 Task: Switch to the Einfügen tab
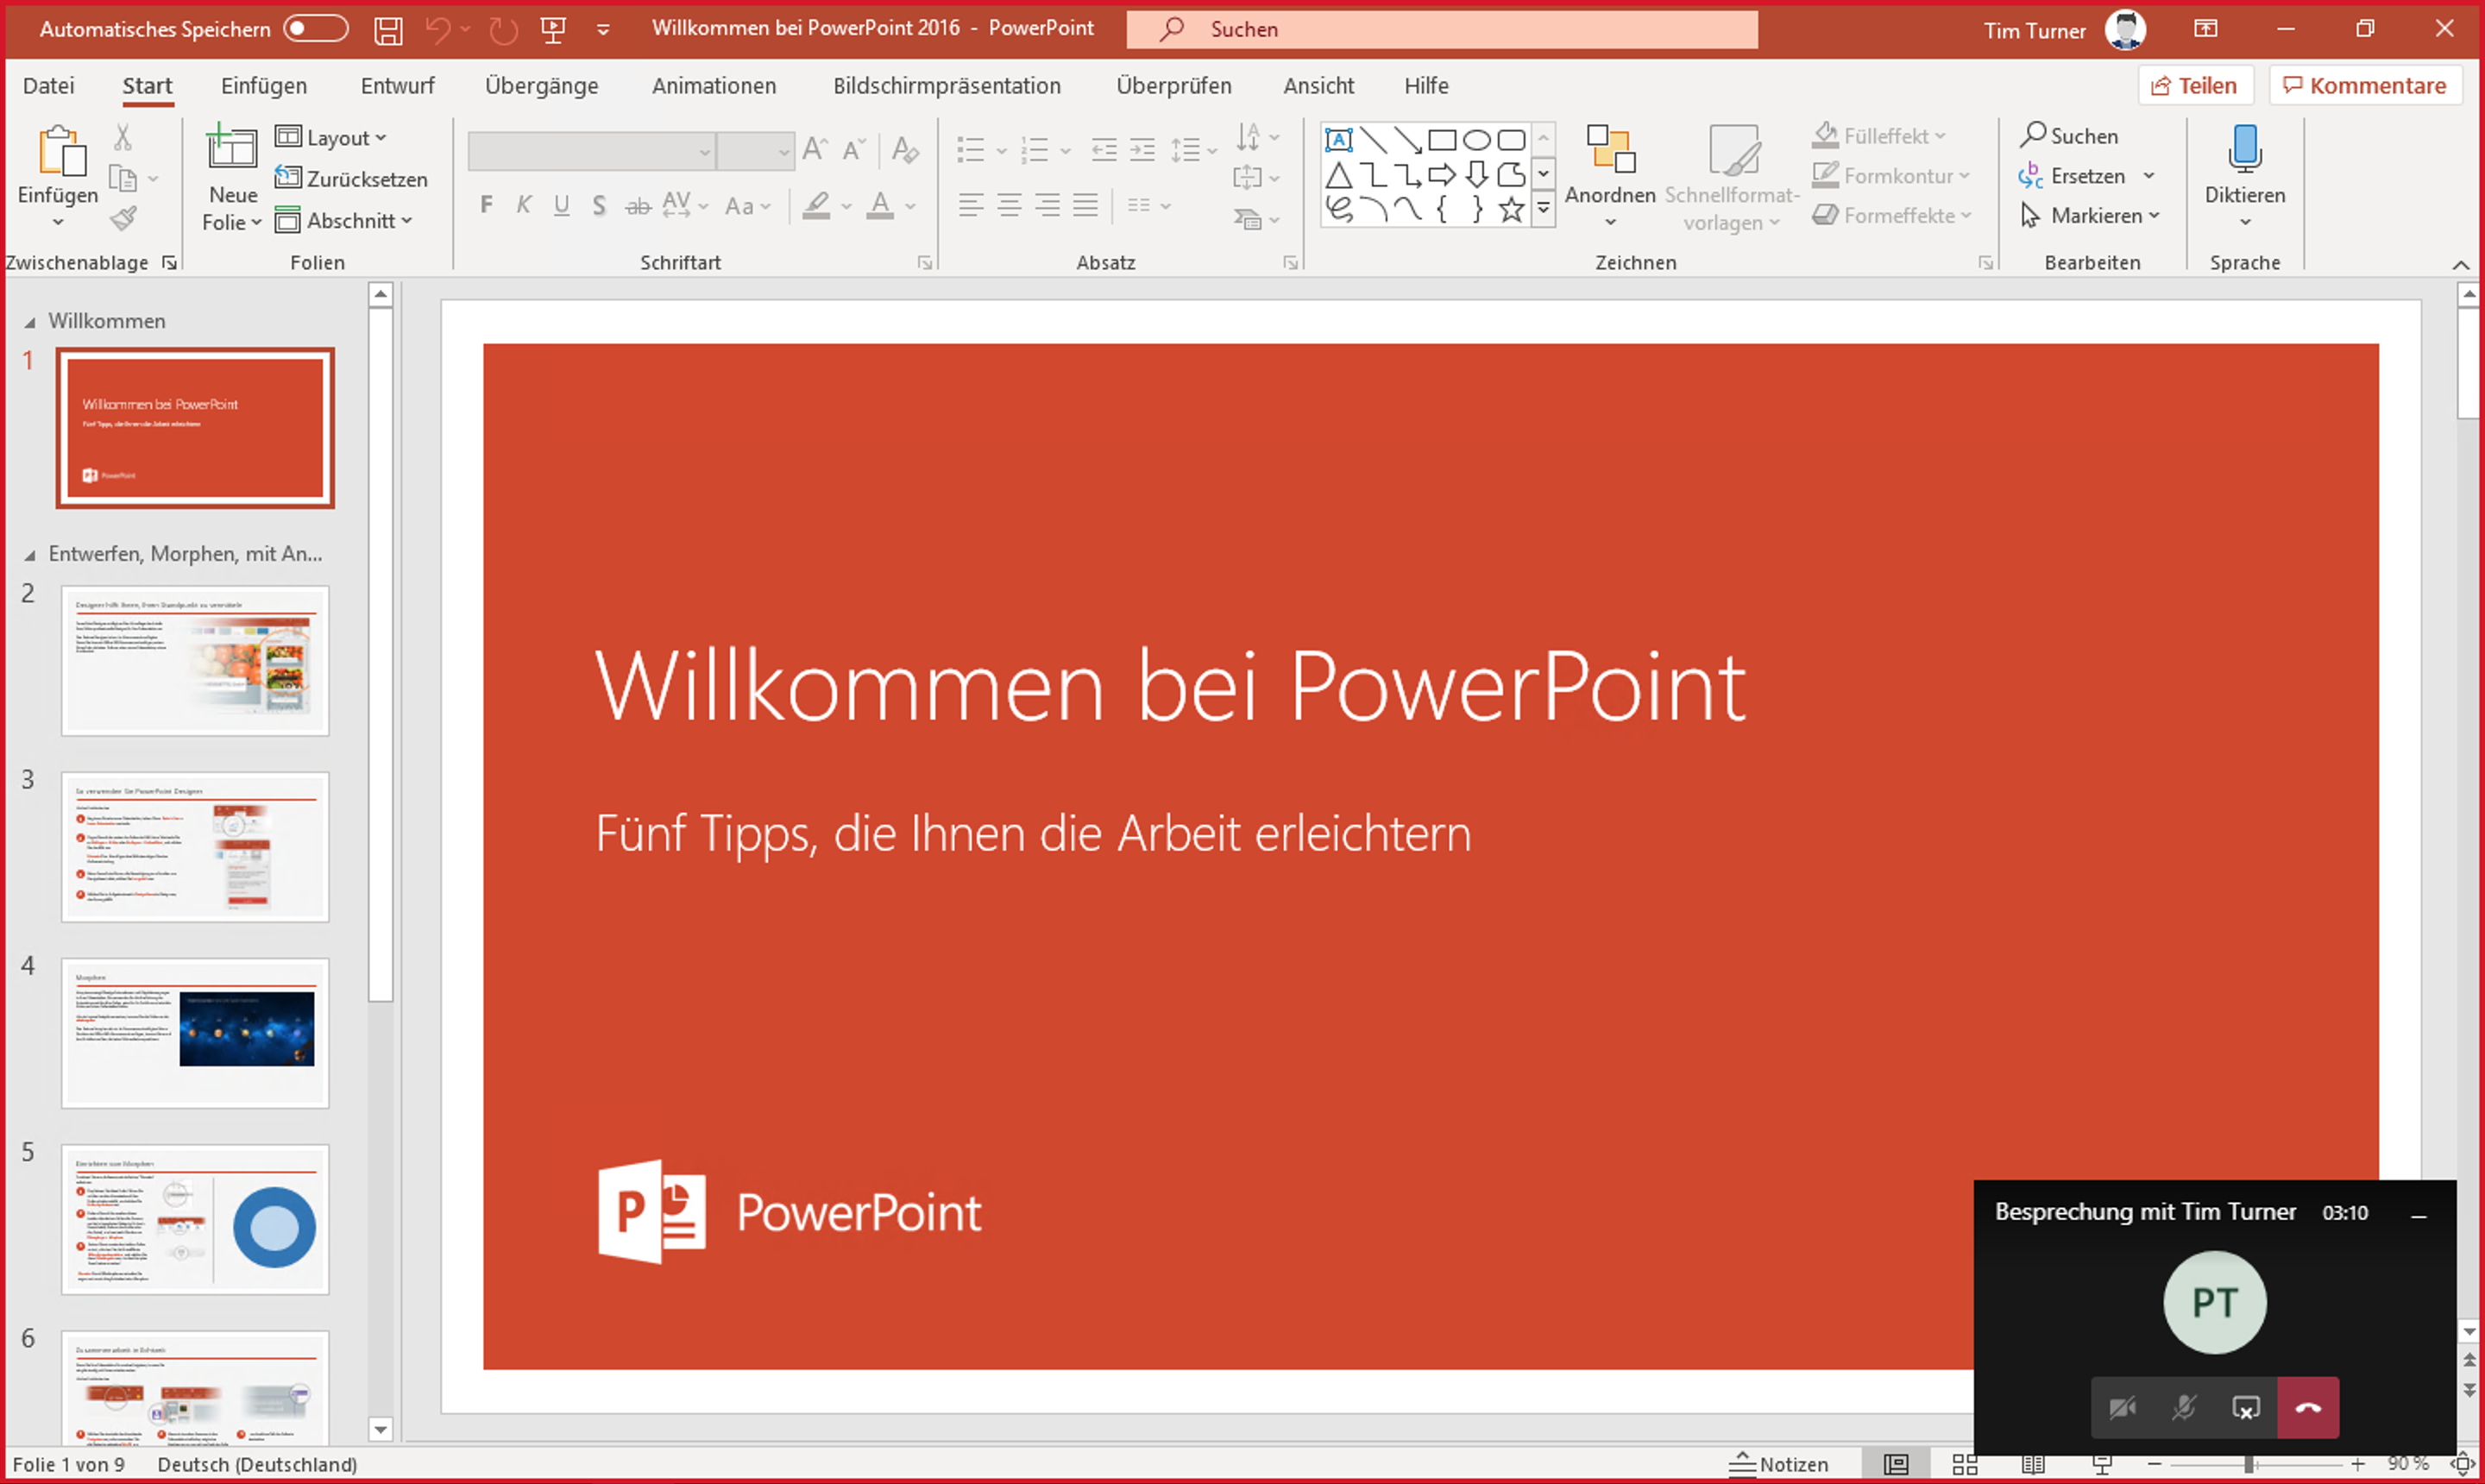(264, 86)
